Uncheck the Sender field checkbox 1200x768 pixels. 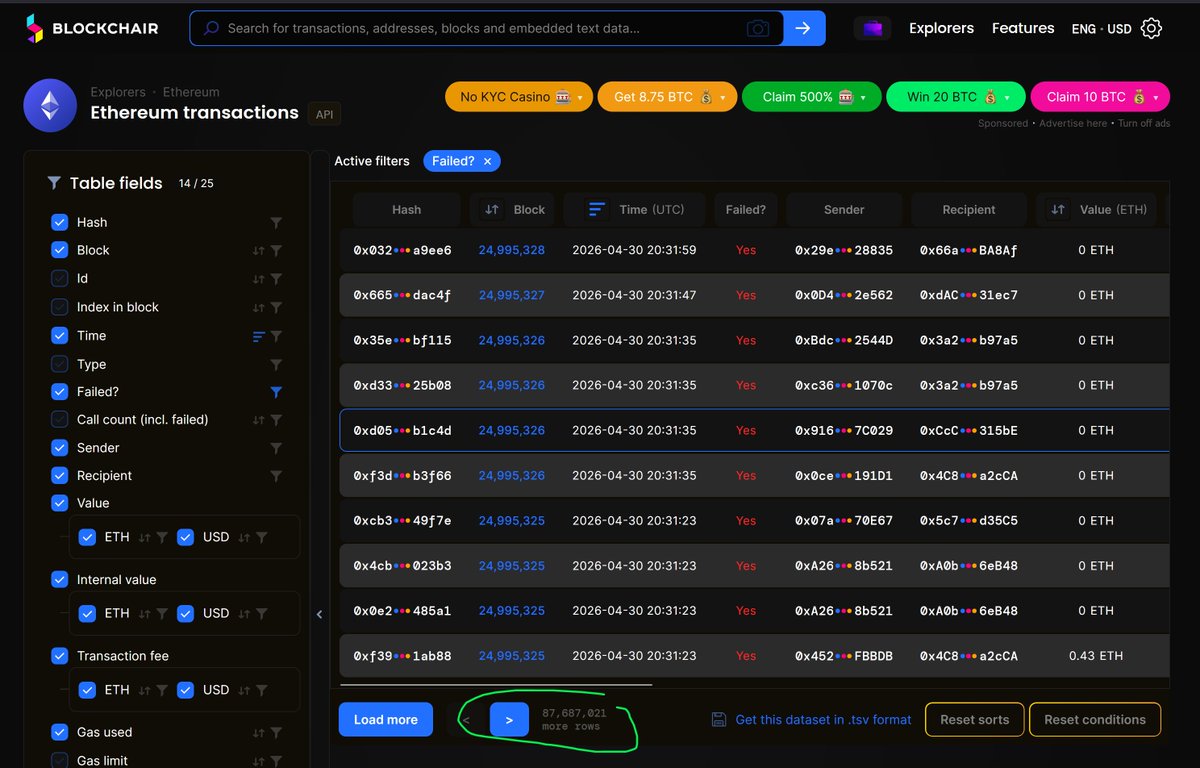point(59,448)
